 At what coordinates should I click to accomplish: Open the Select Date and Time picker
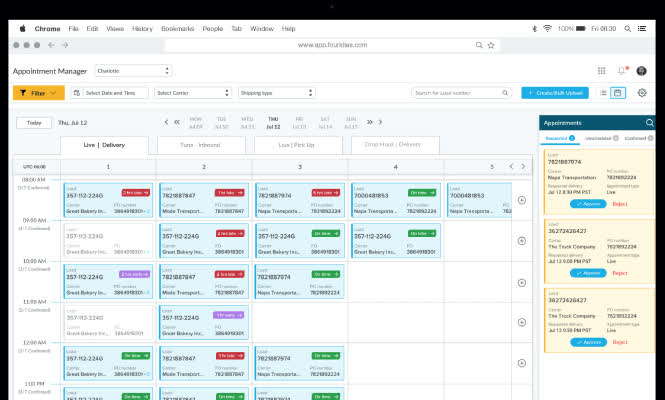coord(110,93)
